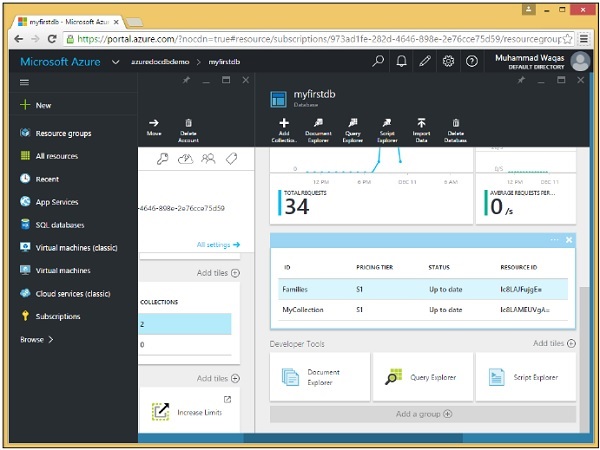This screenshot has width=600, height=450.
Task: Open the help question mark icon
Action: pyautogui.click(x=471, y=61)
